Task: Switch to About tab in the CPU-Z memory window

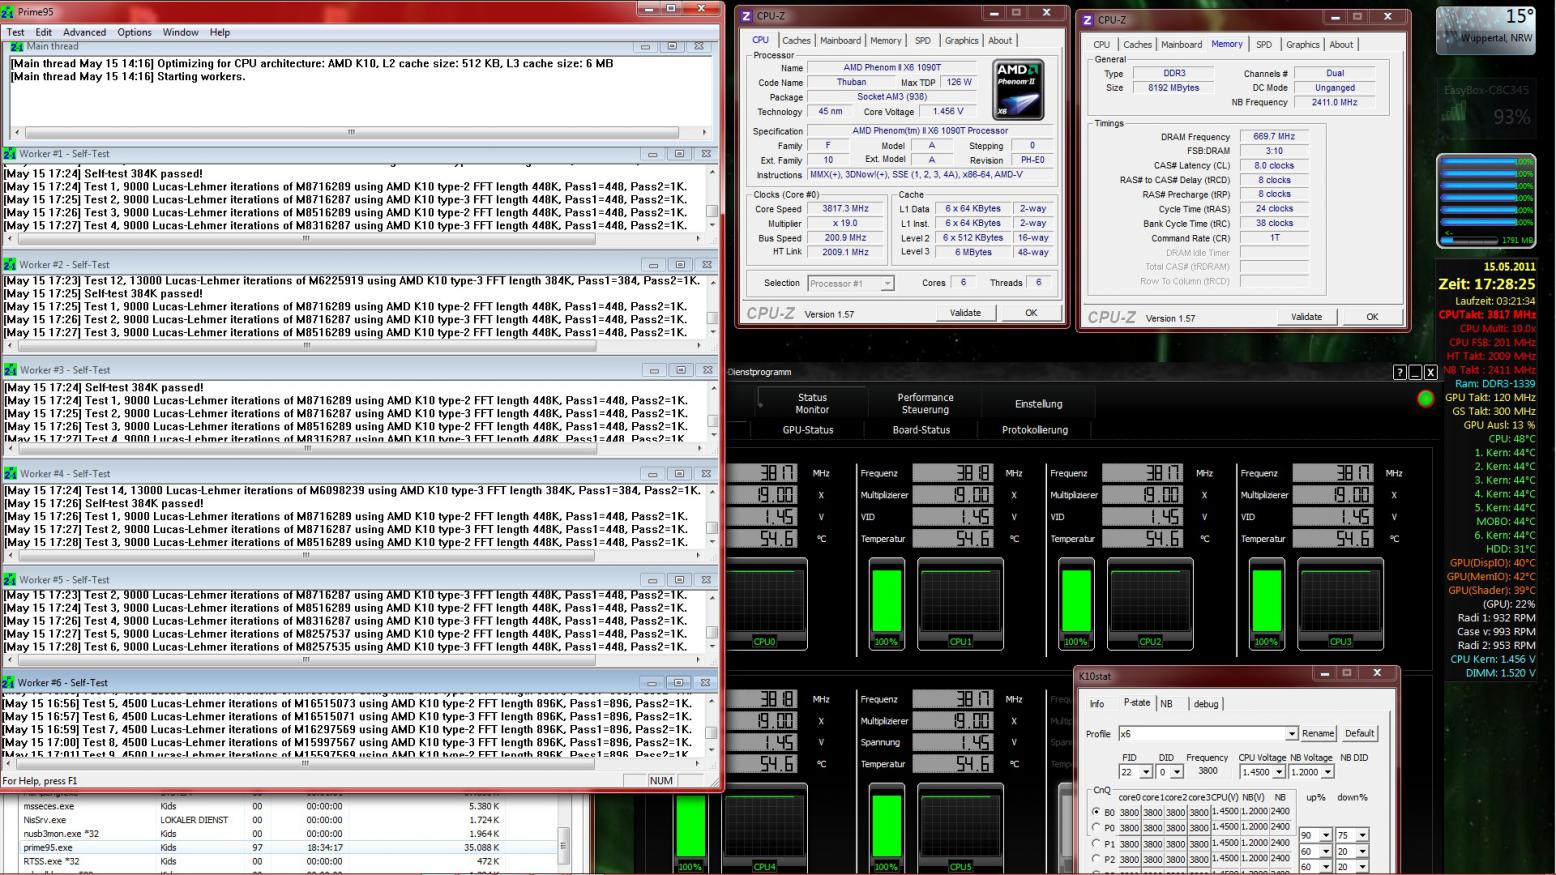Action: (x=1341, y=45)
